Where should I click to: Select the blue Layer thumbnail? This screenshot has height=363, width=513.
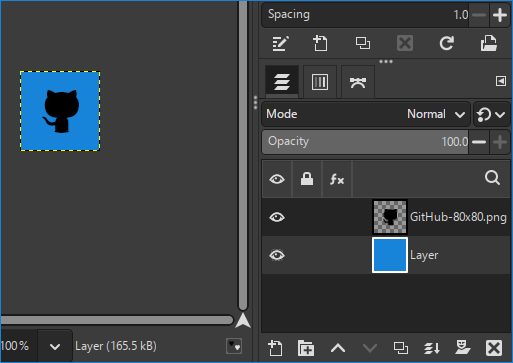390,255
